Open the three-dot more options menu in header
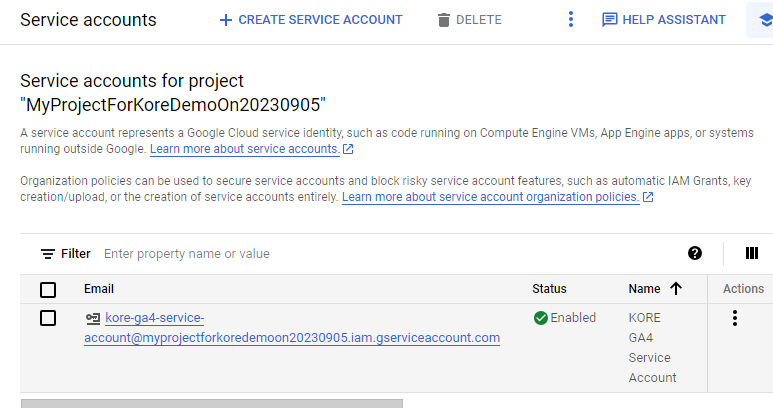 [571, 20]
